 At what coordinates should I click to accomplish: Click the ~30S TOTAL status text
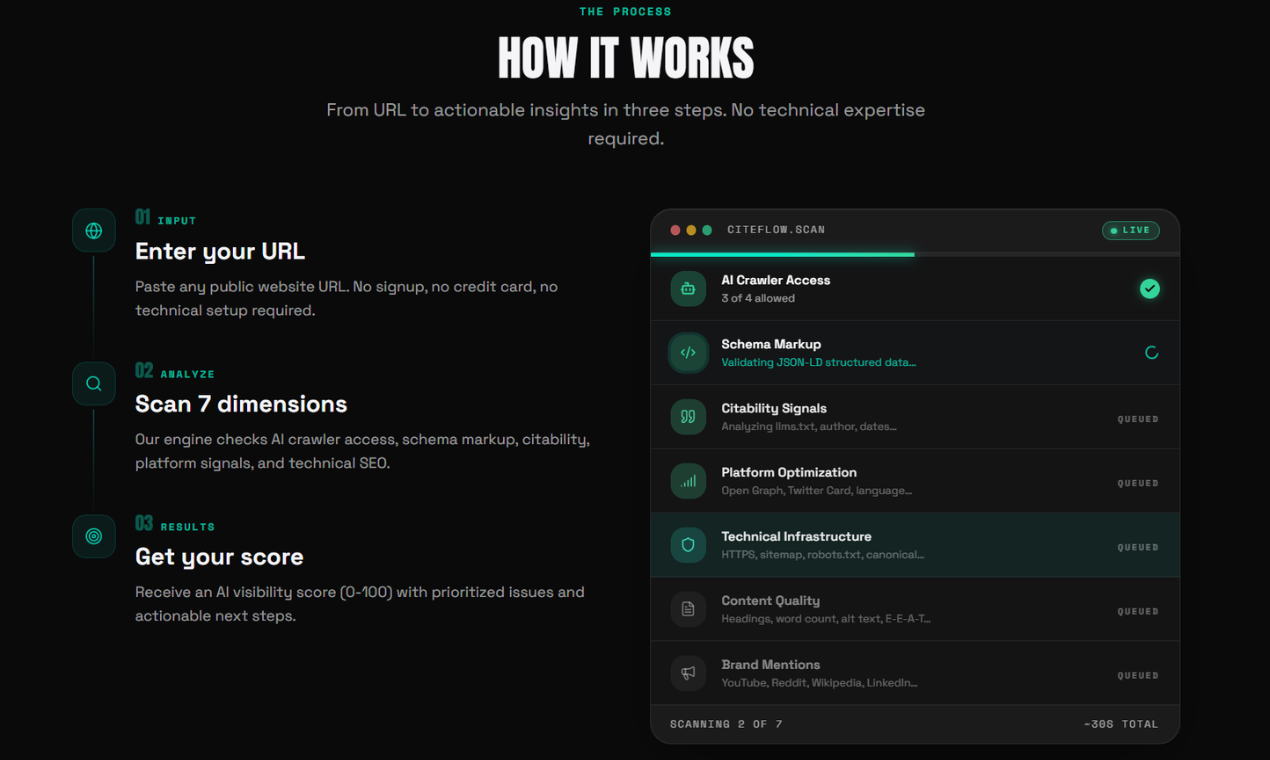point(1120,724)
